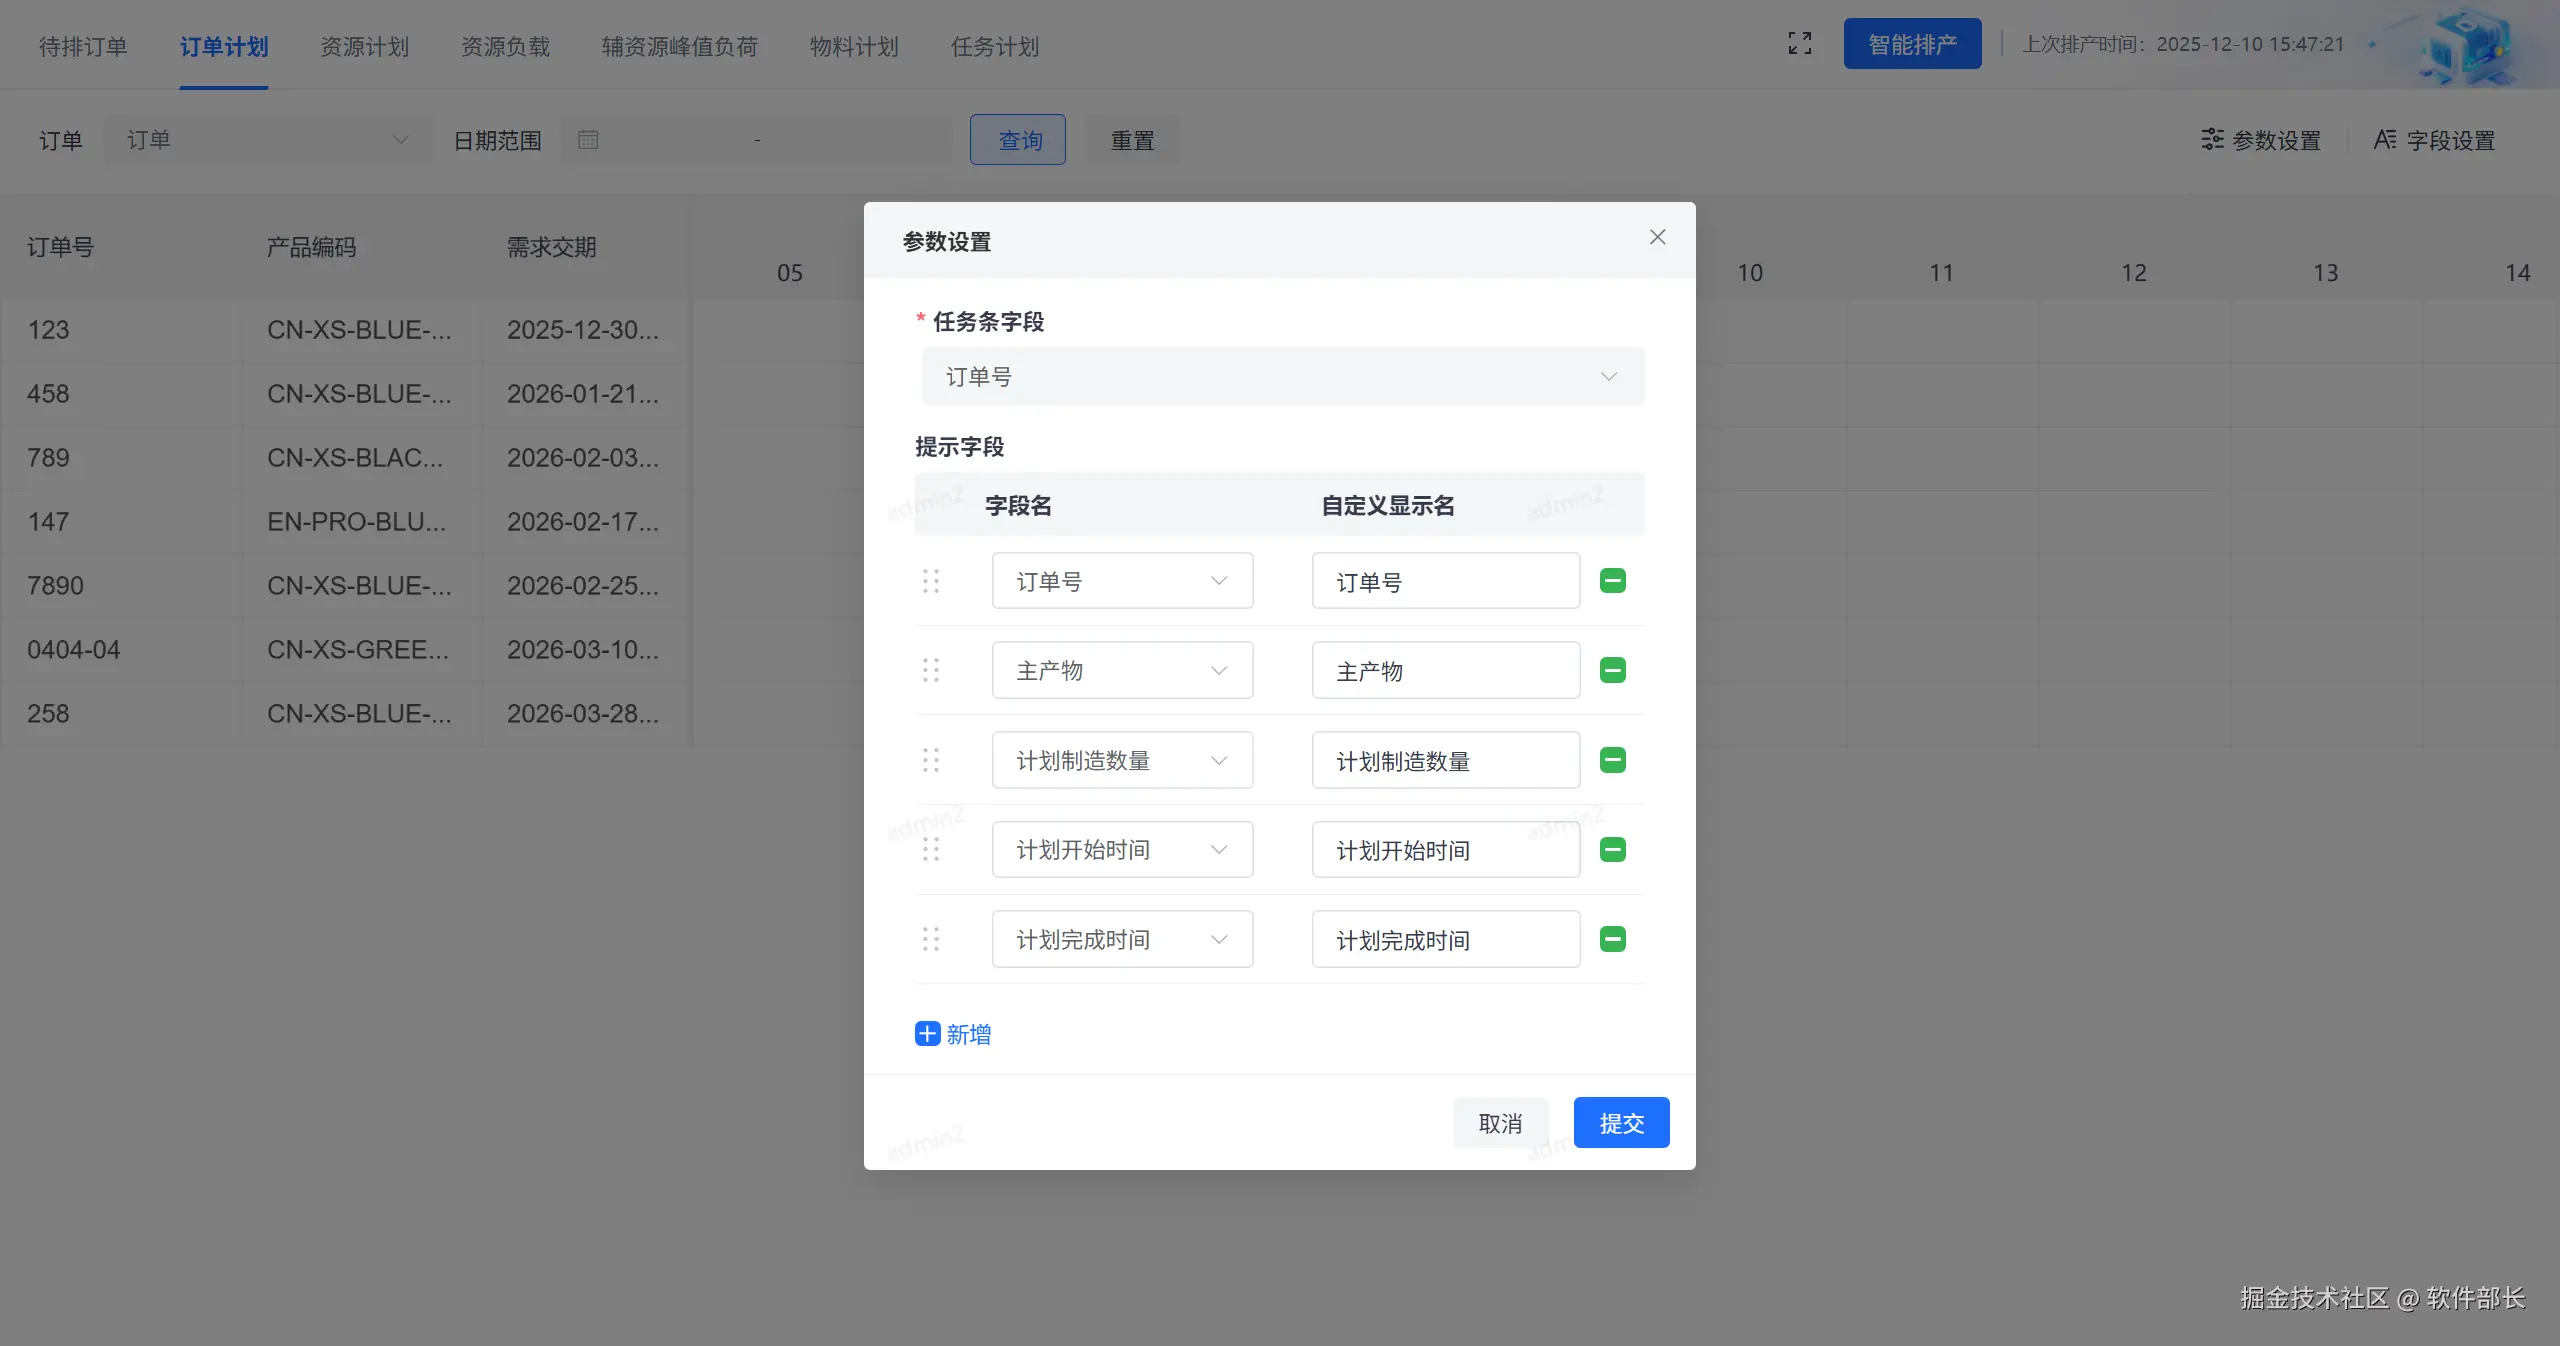Click the 智能排产 button
2560x1346 pixels.
pos(1911,44)
